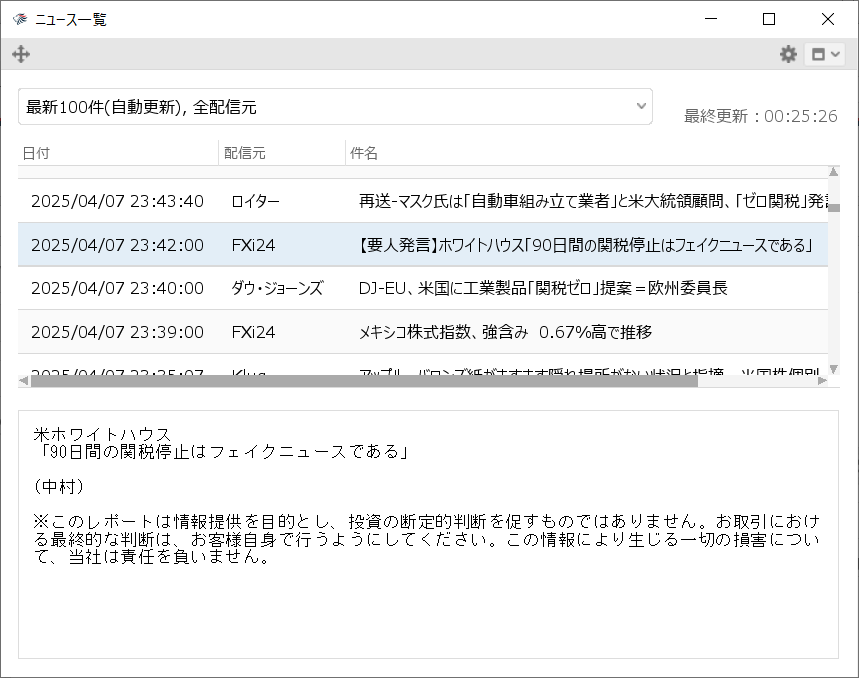Select the ロイター news row at 23:43:40
The height and width of the screenshot is (678, 859).
click(x=423, y=201)
